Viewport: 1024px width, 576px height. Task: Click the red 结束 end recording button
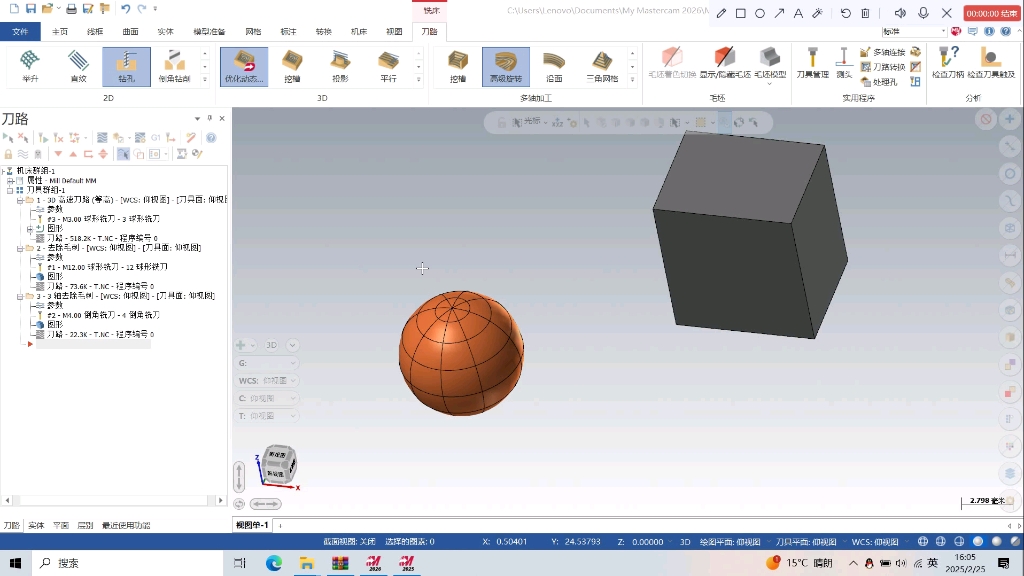click(x=991, y=13)
